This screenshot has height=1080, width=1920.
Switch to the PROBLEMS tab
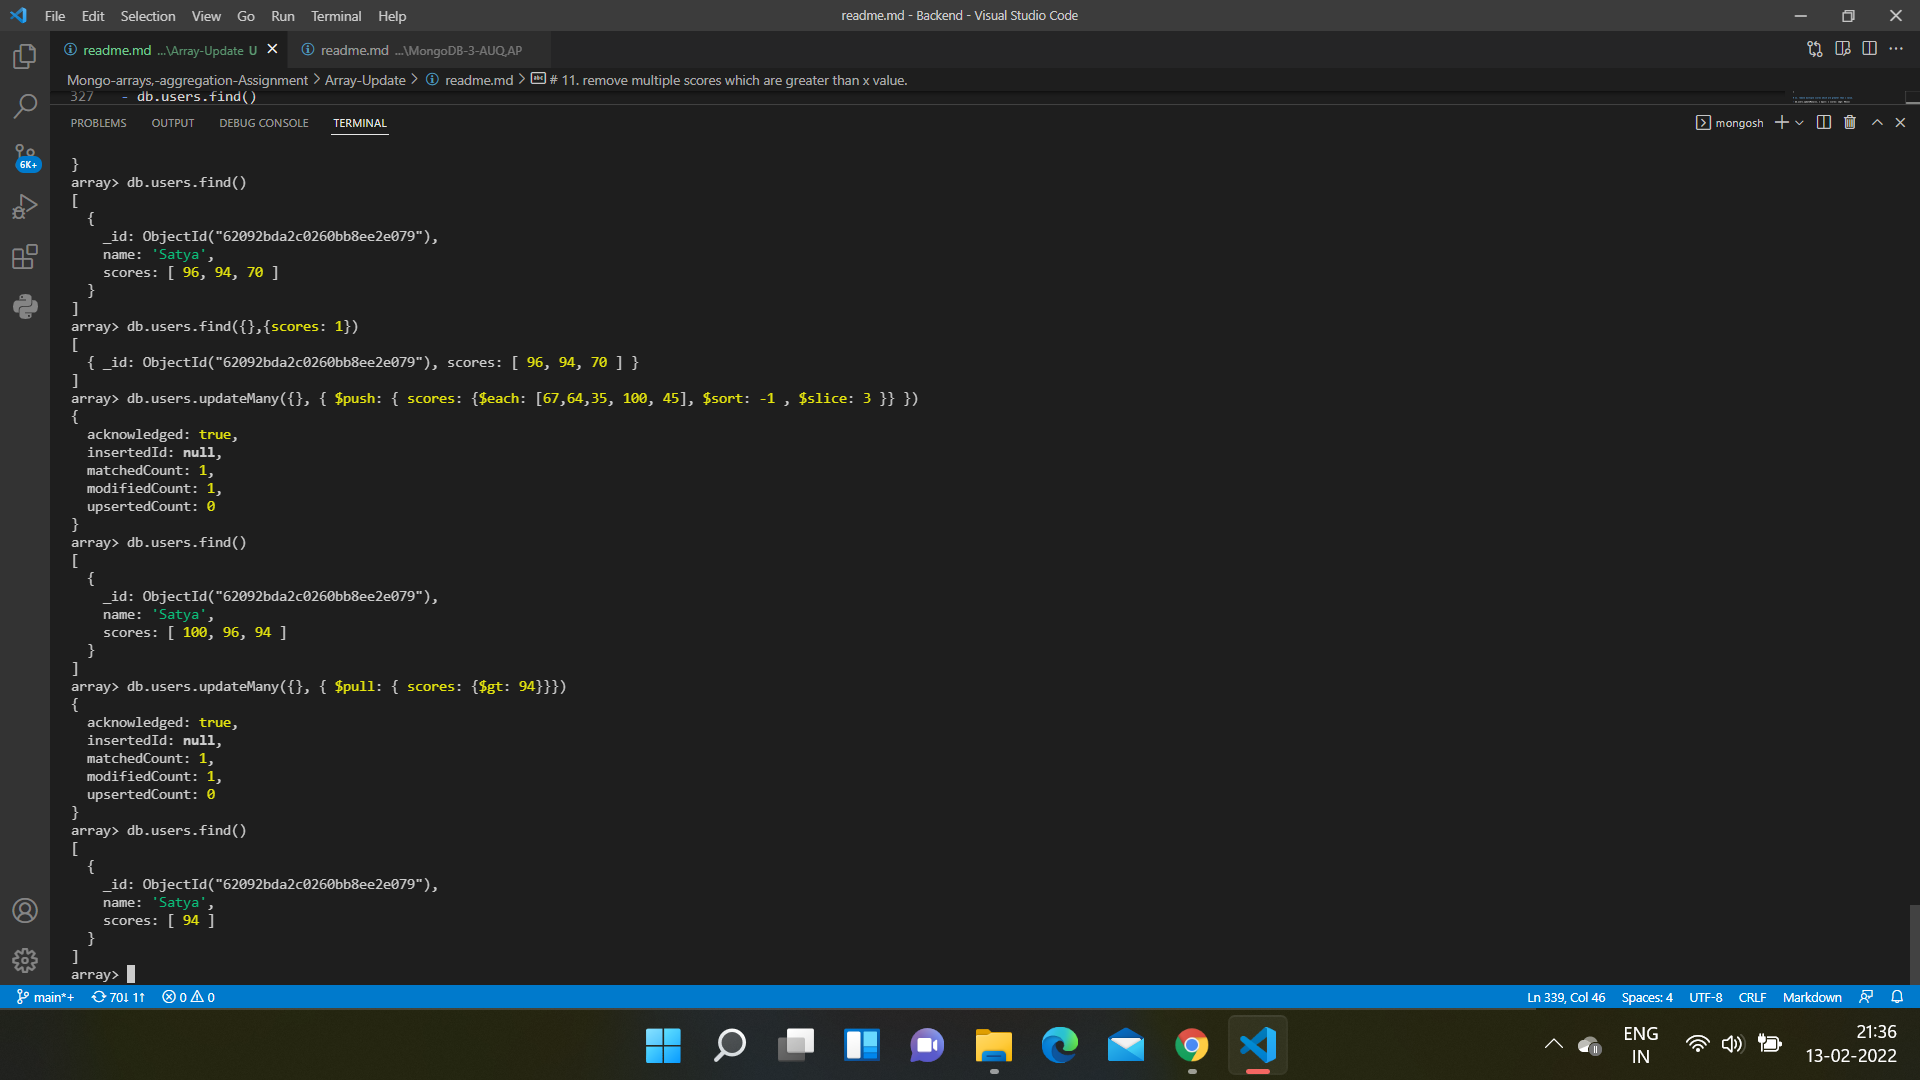(97, 123)
